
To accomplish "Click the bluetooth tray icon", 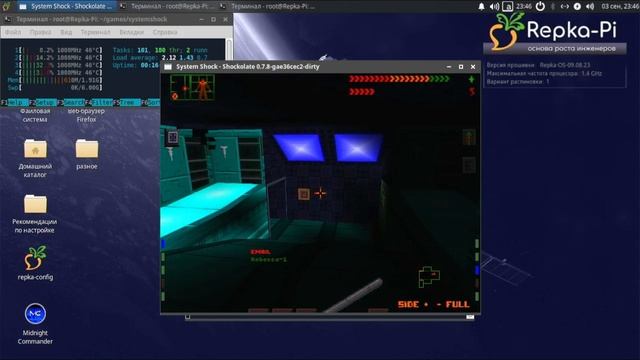I will 553,6.
